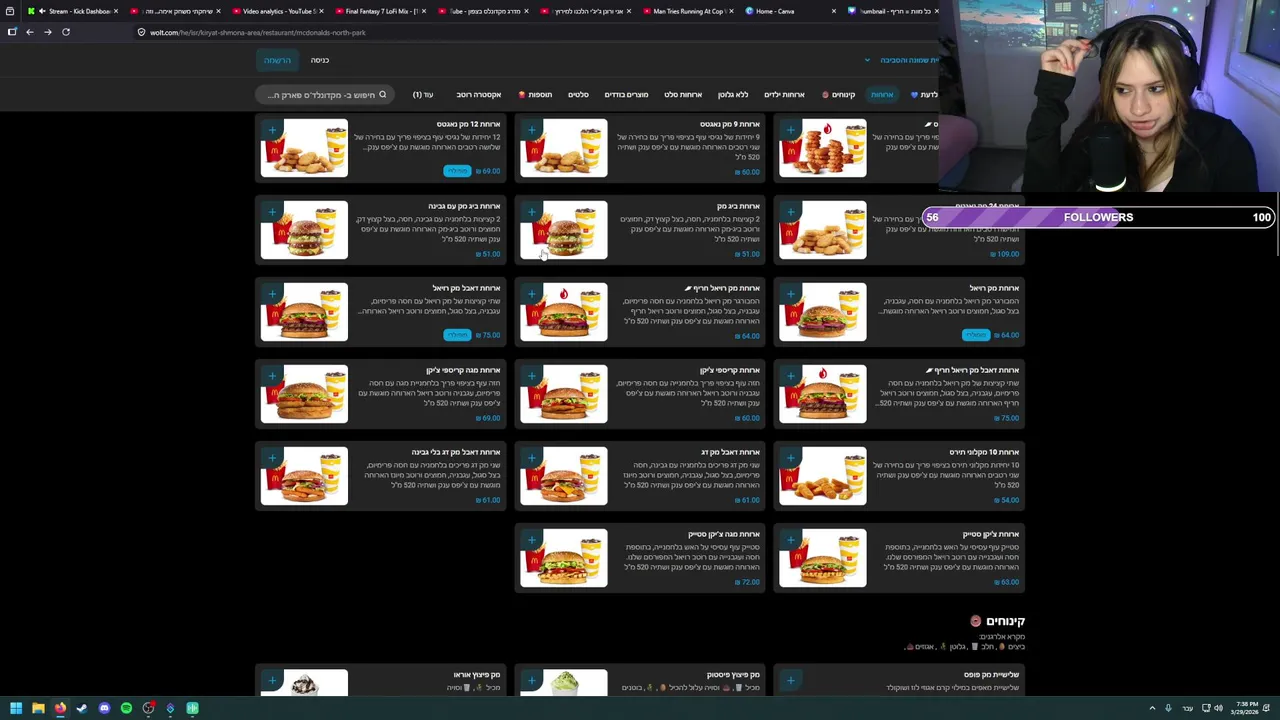Add the spicy rings meal in the top-right card
1280x720 pixels.
[790, 130]
